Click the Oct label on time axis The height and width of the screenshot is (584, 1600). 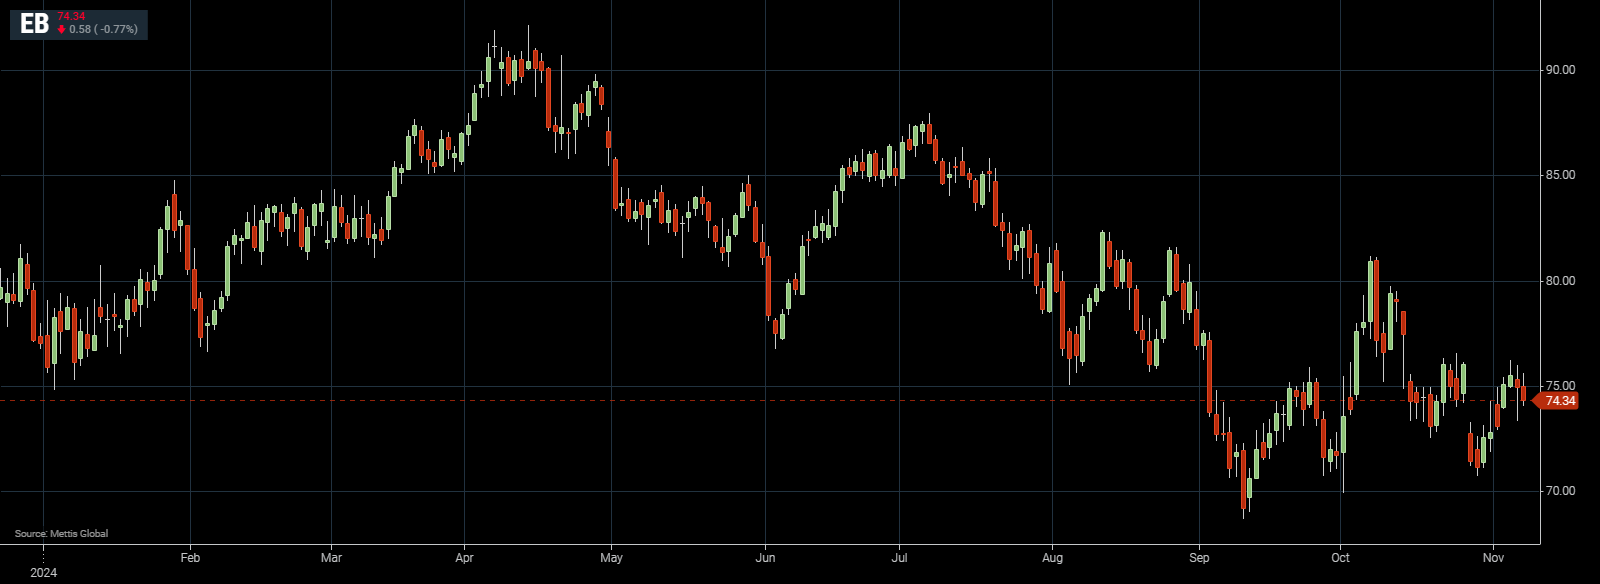tap(1340, 558)
